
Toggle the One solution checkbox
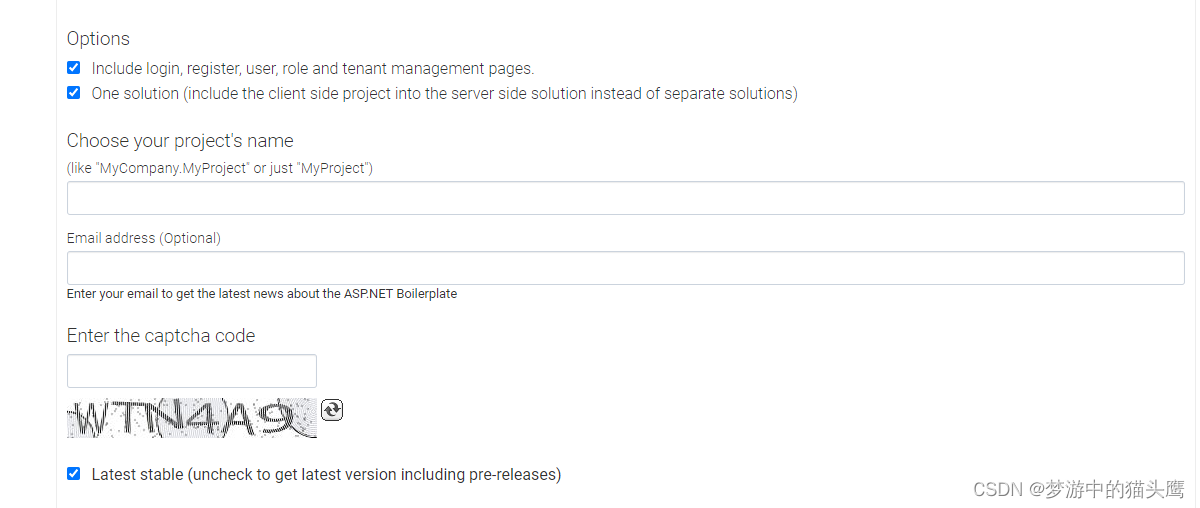[x=73, y=93]
